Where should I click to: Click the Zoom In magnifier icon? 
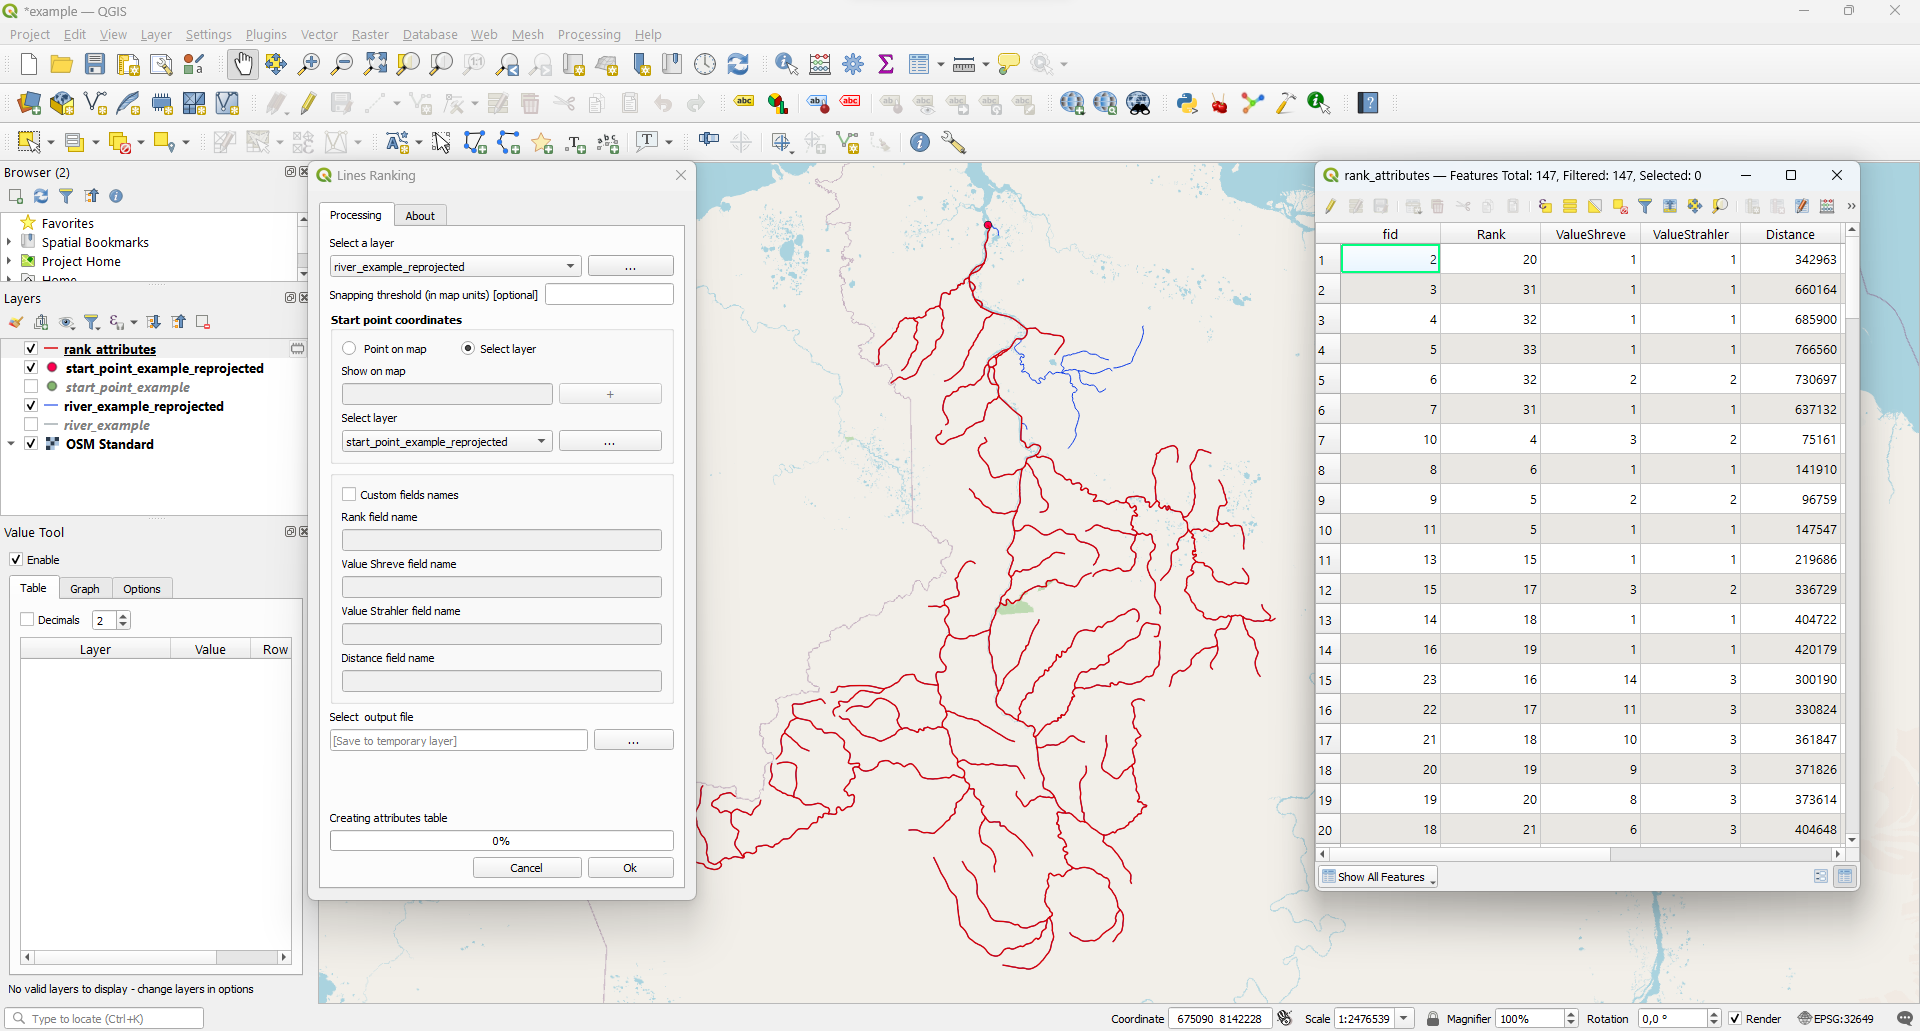[x=309, y=65]
